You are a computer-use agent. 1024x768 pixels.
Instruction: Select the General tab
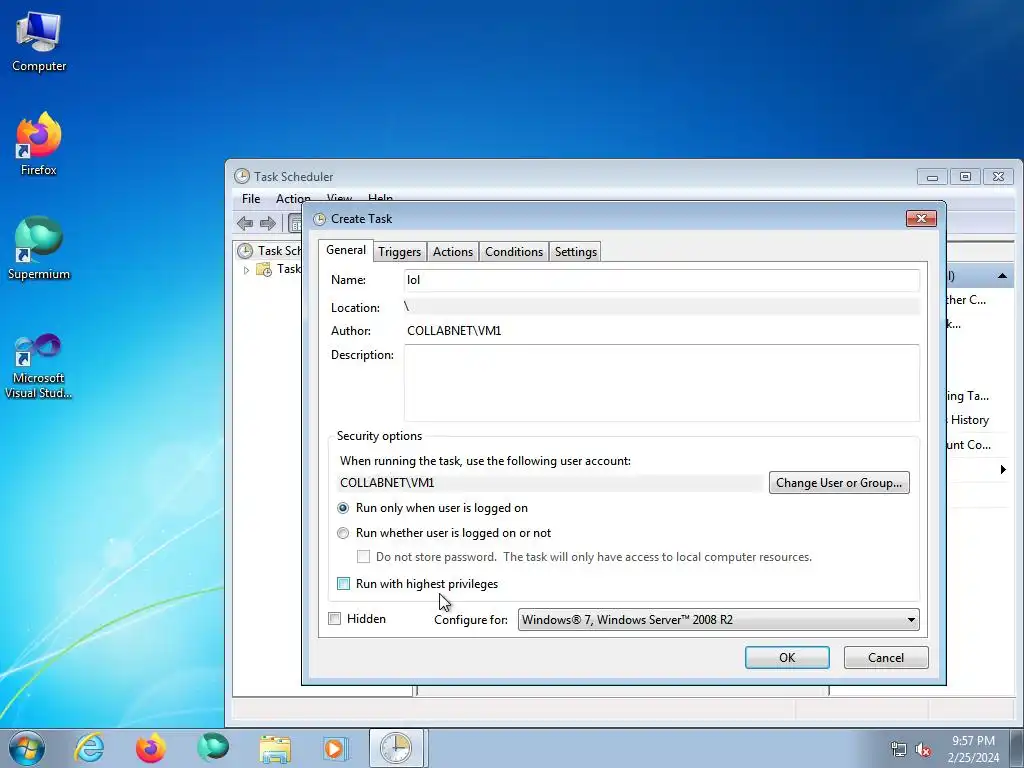[345, 250]
